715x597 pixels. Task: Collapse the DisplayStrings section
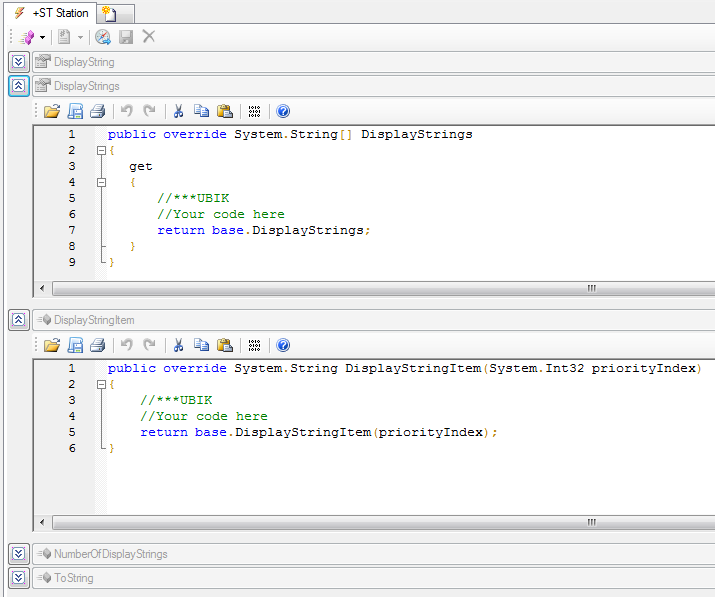18,86
